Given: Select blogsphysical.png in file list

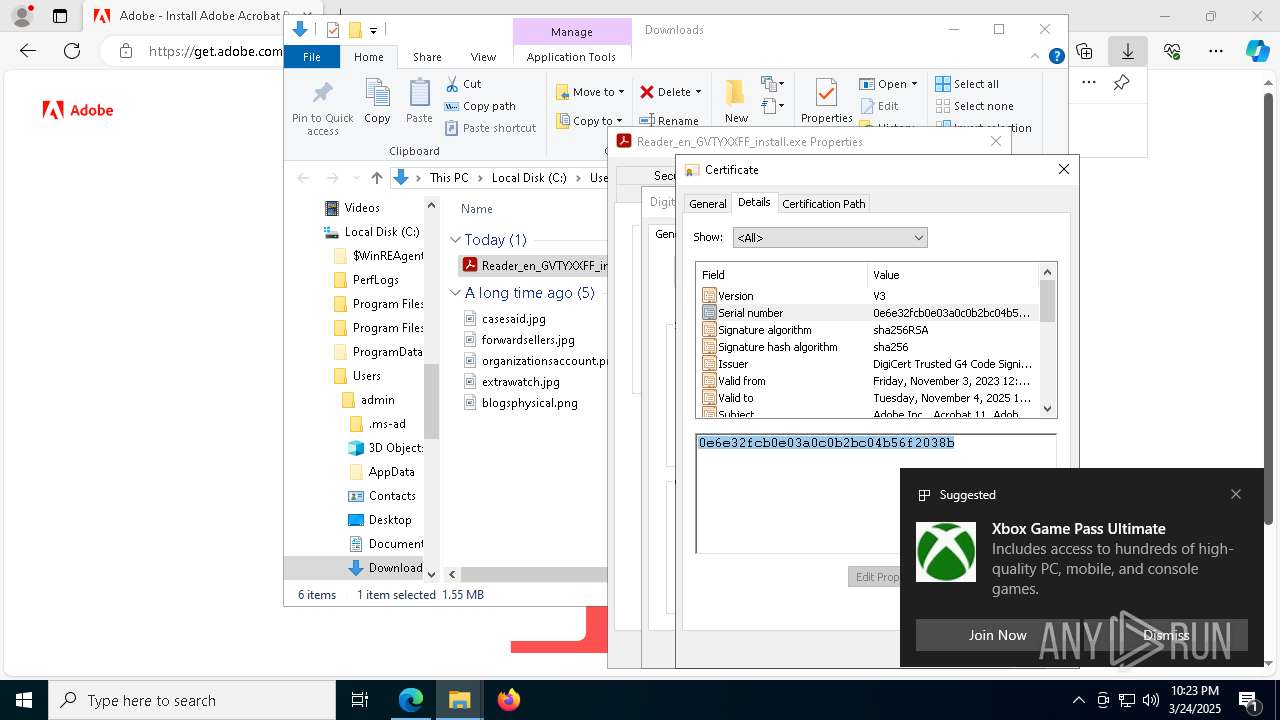Looking at the screenshot, I should [529, 403].
